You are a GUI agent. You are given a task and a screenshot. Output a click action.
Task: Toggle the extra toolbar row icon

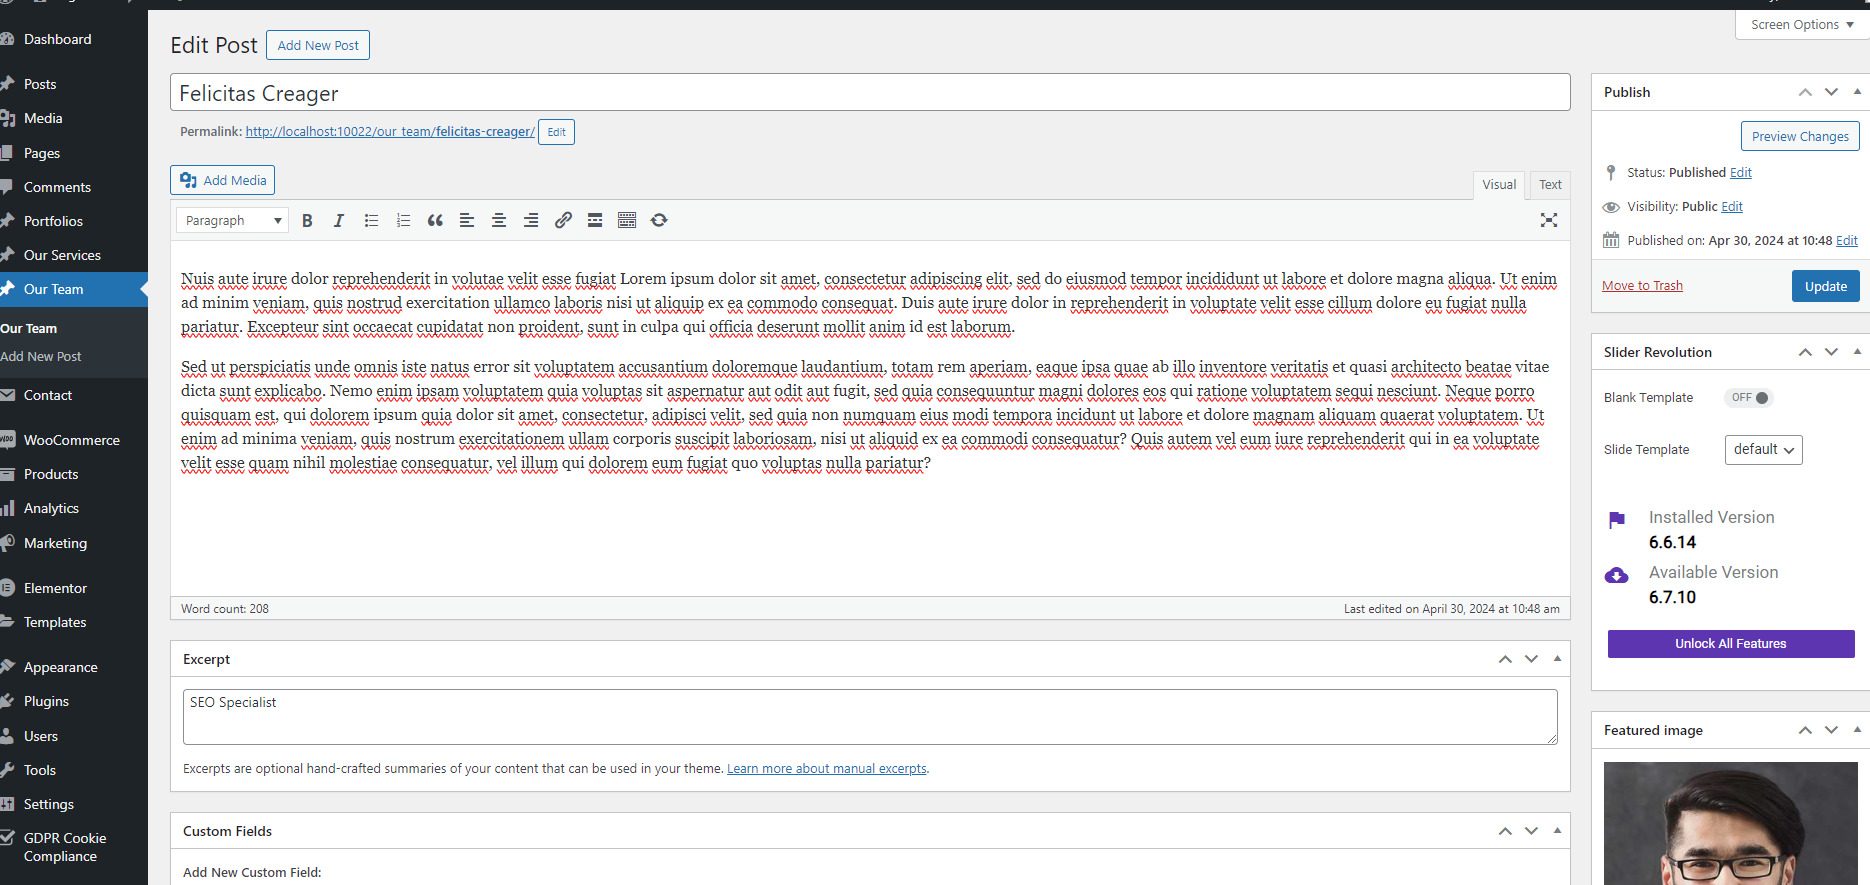627,220
